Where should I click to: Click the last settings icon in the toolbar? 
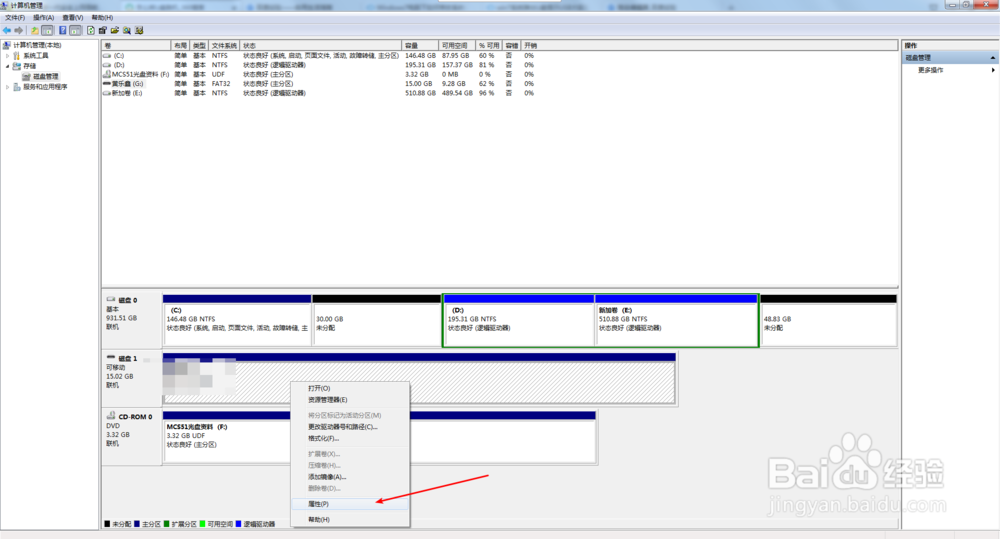[x=139, y=31]
